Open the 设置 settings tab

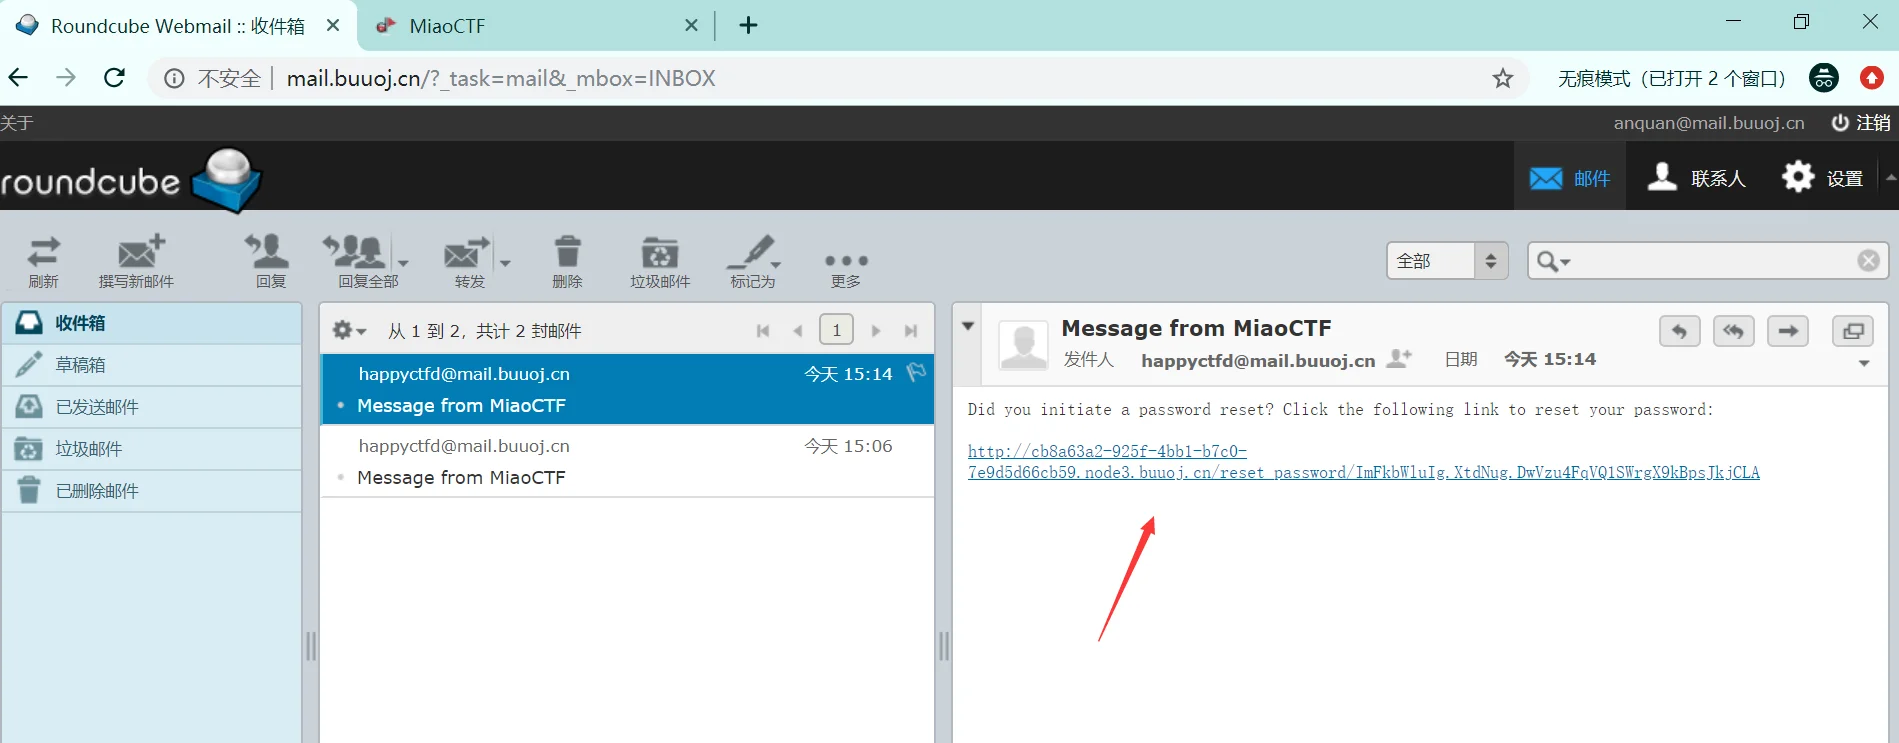(1823, 178)
